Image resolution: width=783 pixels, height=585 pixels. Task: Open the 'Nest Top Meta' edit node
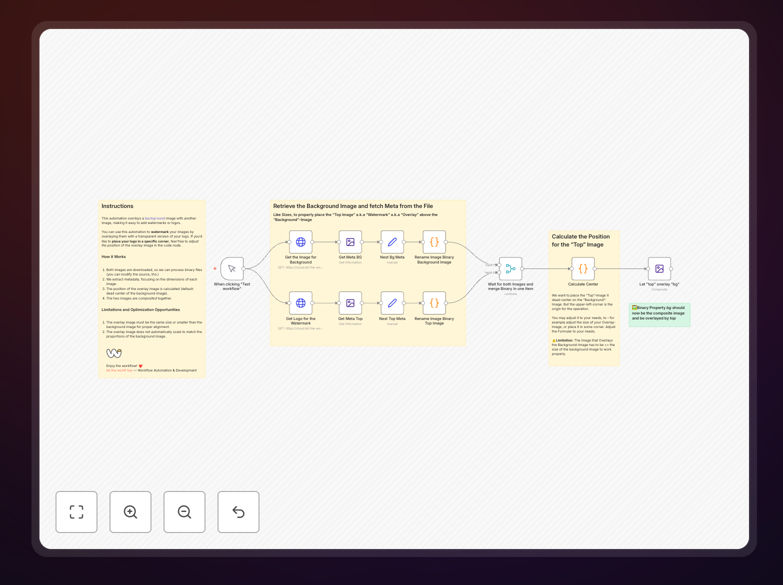(392, 303)
